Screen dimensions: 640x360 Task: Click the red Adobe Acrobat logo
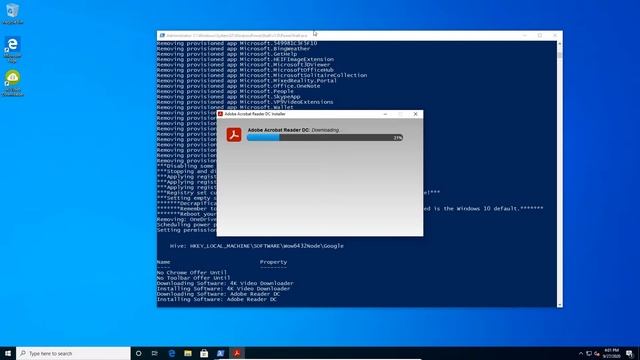(x=234, y=135)
